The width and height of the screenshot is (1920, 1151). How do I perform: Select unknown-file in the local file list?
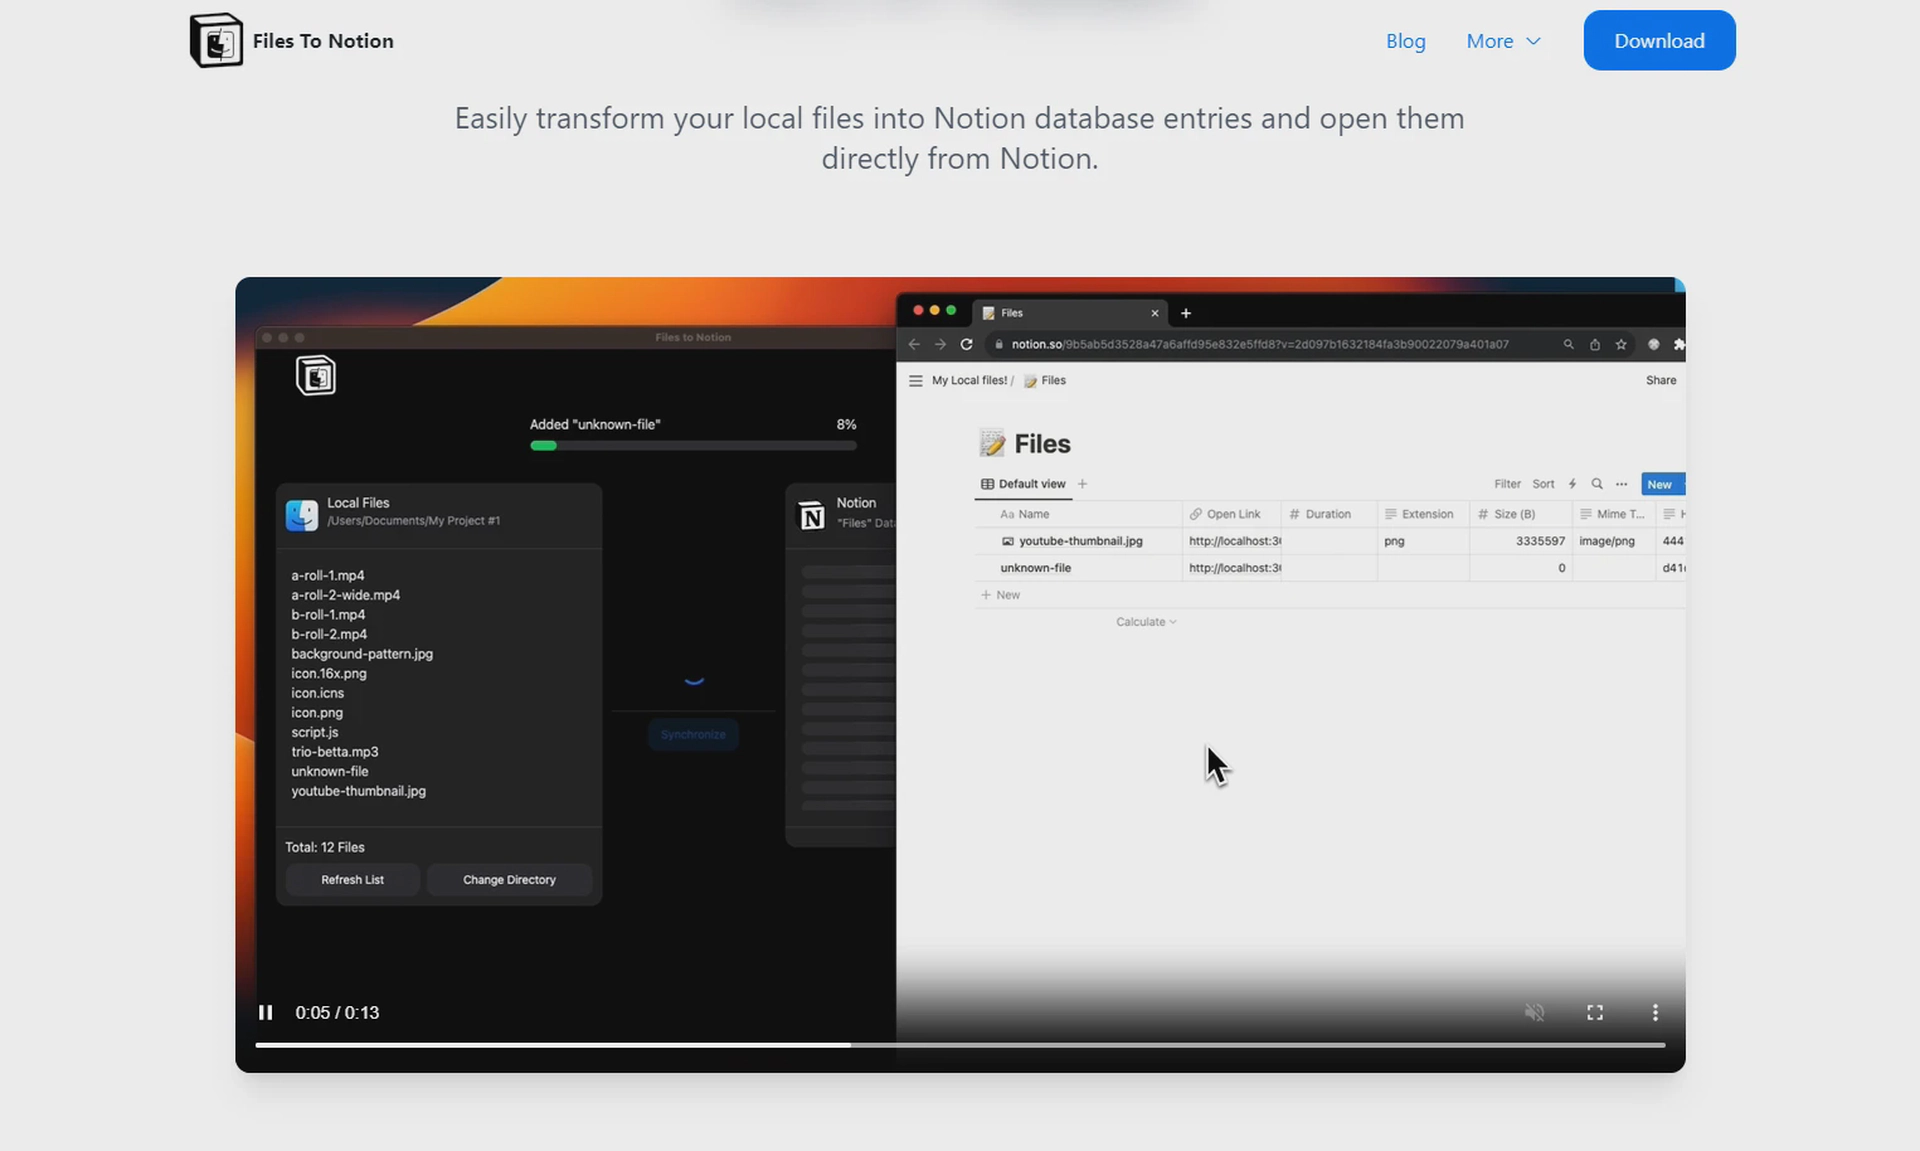coord(329,771)
